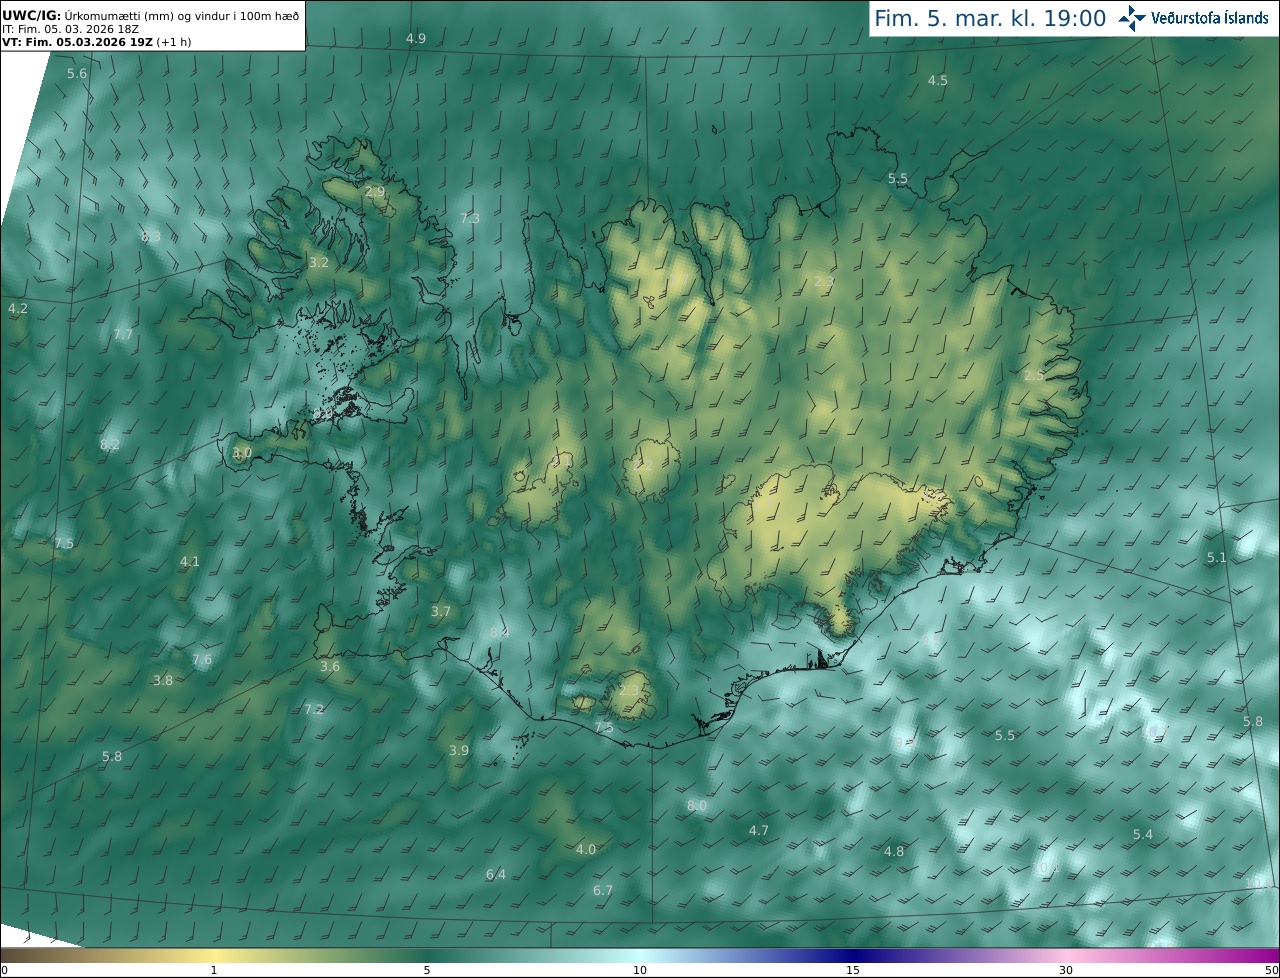Image resolution: width=1280 pixels, height=978 pixels.
Task: Click the 5.6 value in the northwest corner
Action: point(77,74)
